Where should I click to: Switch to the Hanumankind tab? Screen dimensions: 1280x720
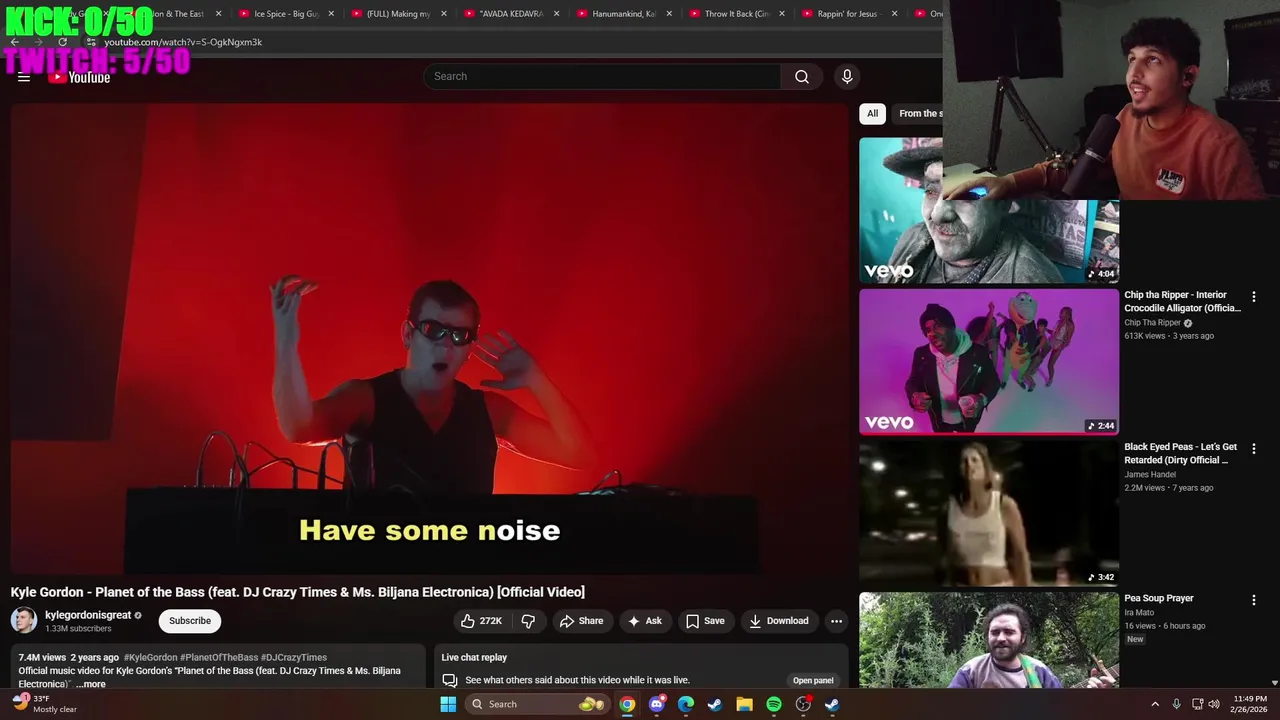click(624, 14)
